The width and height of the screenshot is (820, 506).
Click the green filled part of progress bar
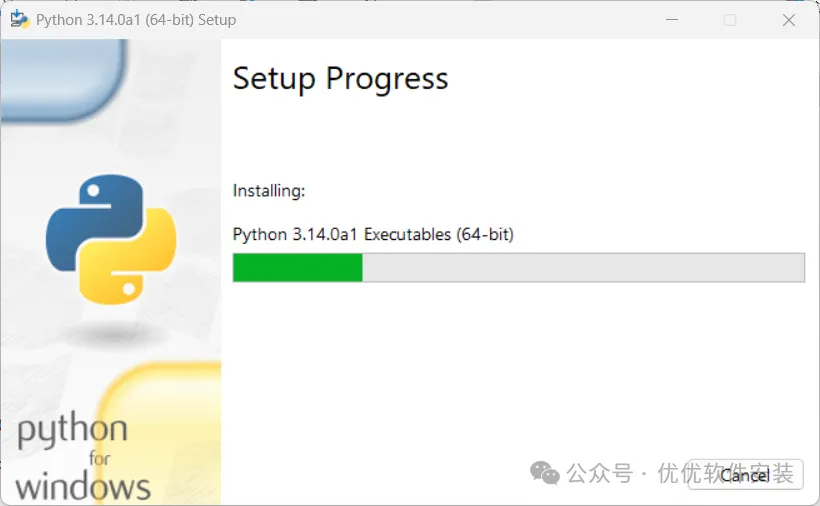click(x=297, y=268)
